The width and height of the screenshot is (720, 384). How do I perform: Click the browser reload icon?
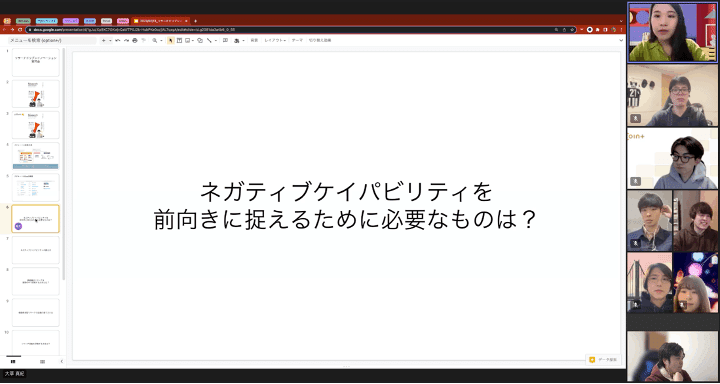tap(20, 29)
